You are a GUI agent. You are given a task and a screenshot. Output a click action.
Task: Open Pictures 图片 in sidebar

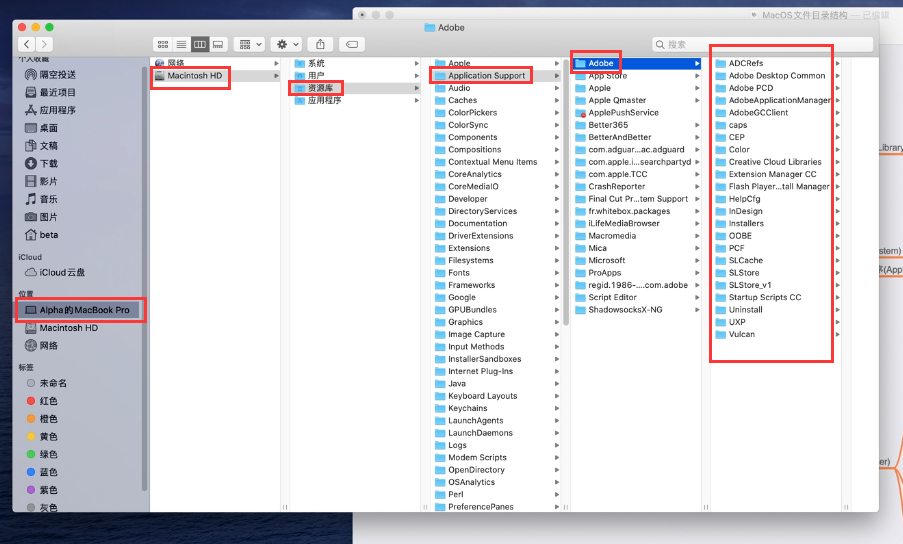(41, 217)
